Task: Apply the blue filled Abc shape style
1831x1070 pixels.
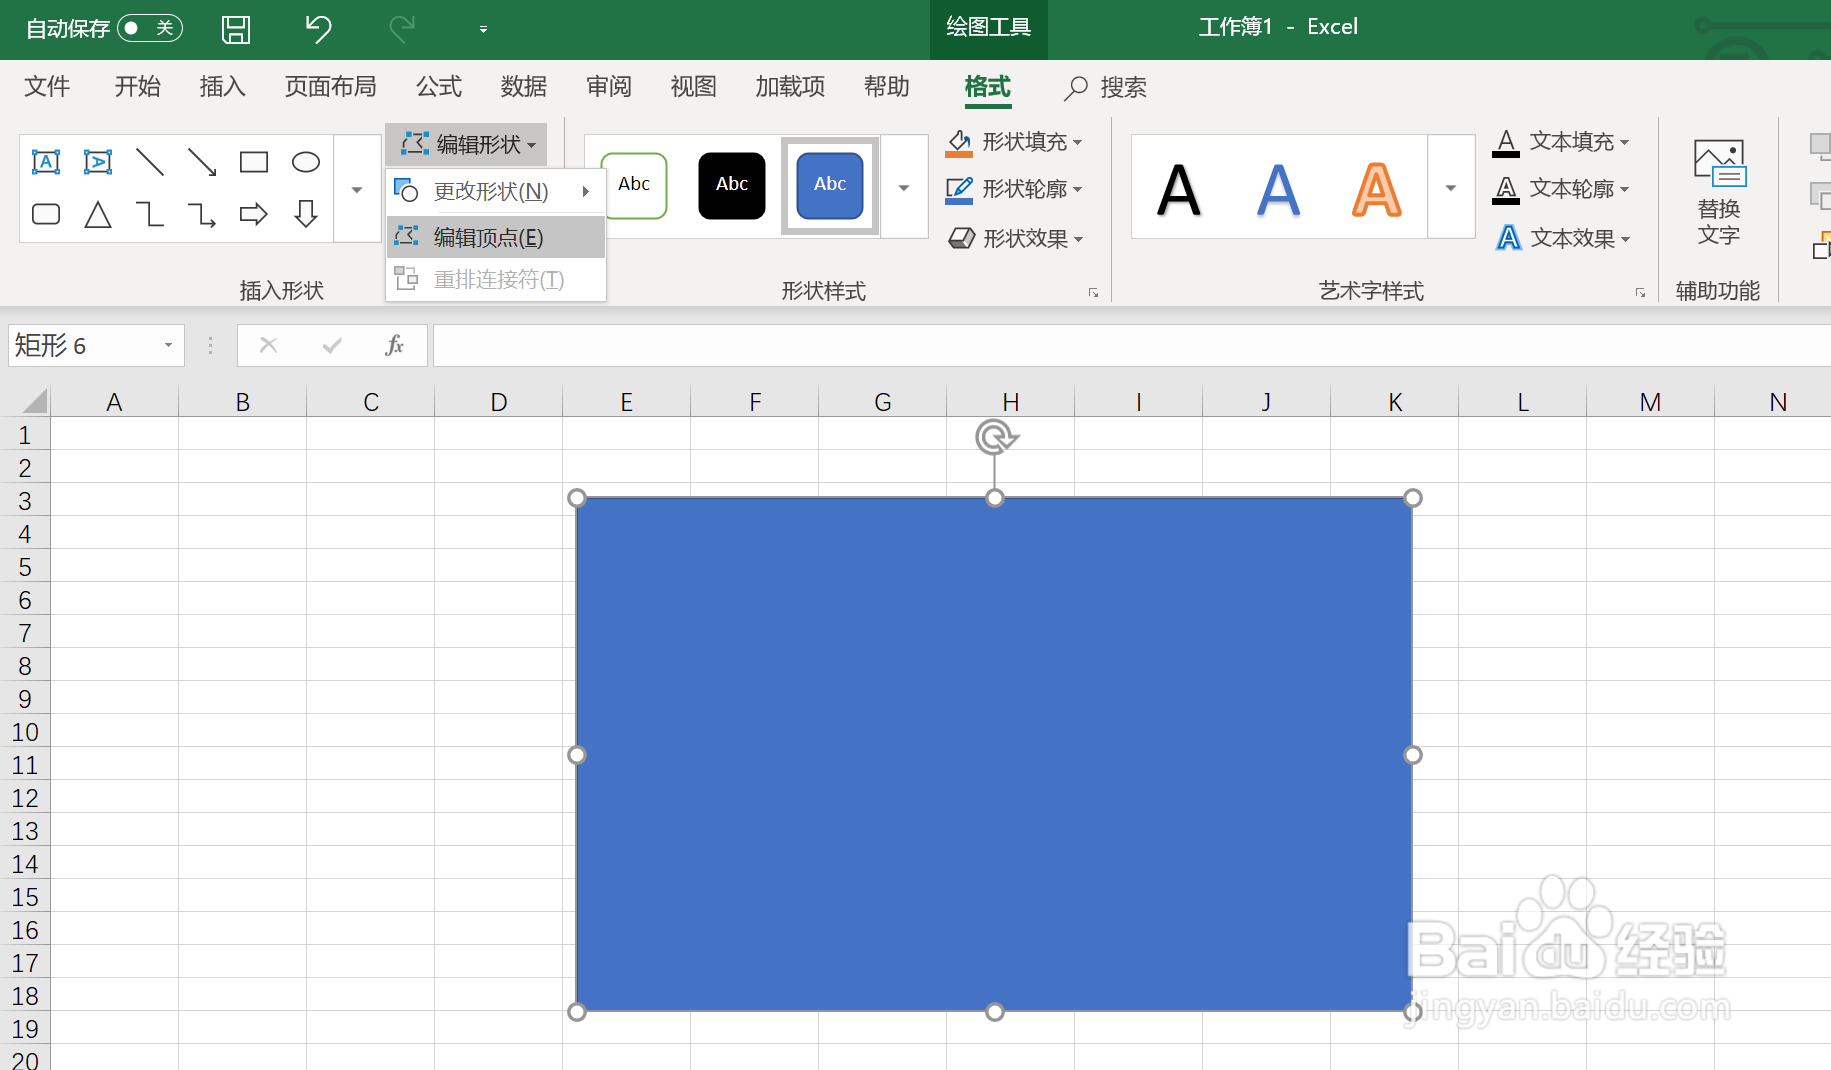Action: coord(830,185)
